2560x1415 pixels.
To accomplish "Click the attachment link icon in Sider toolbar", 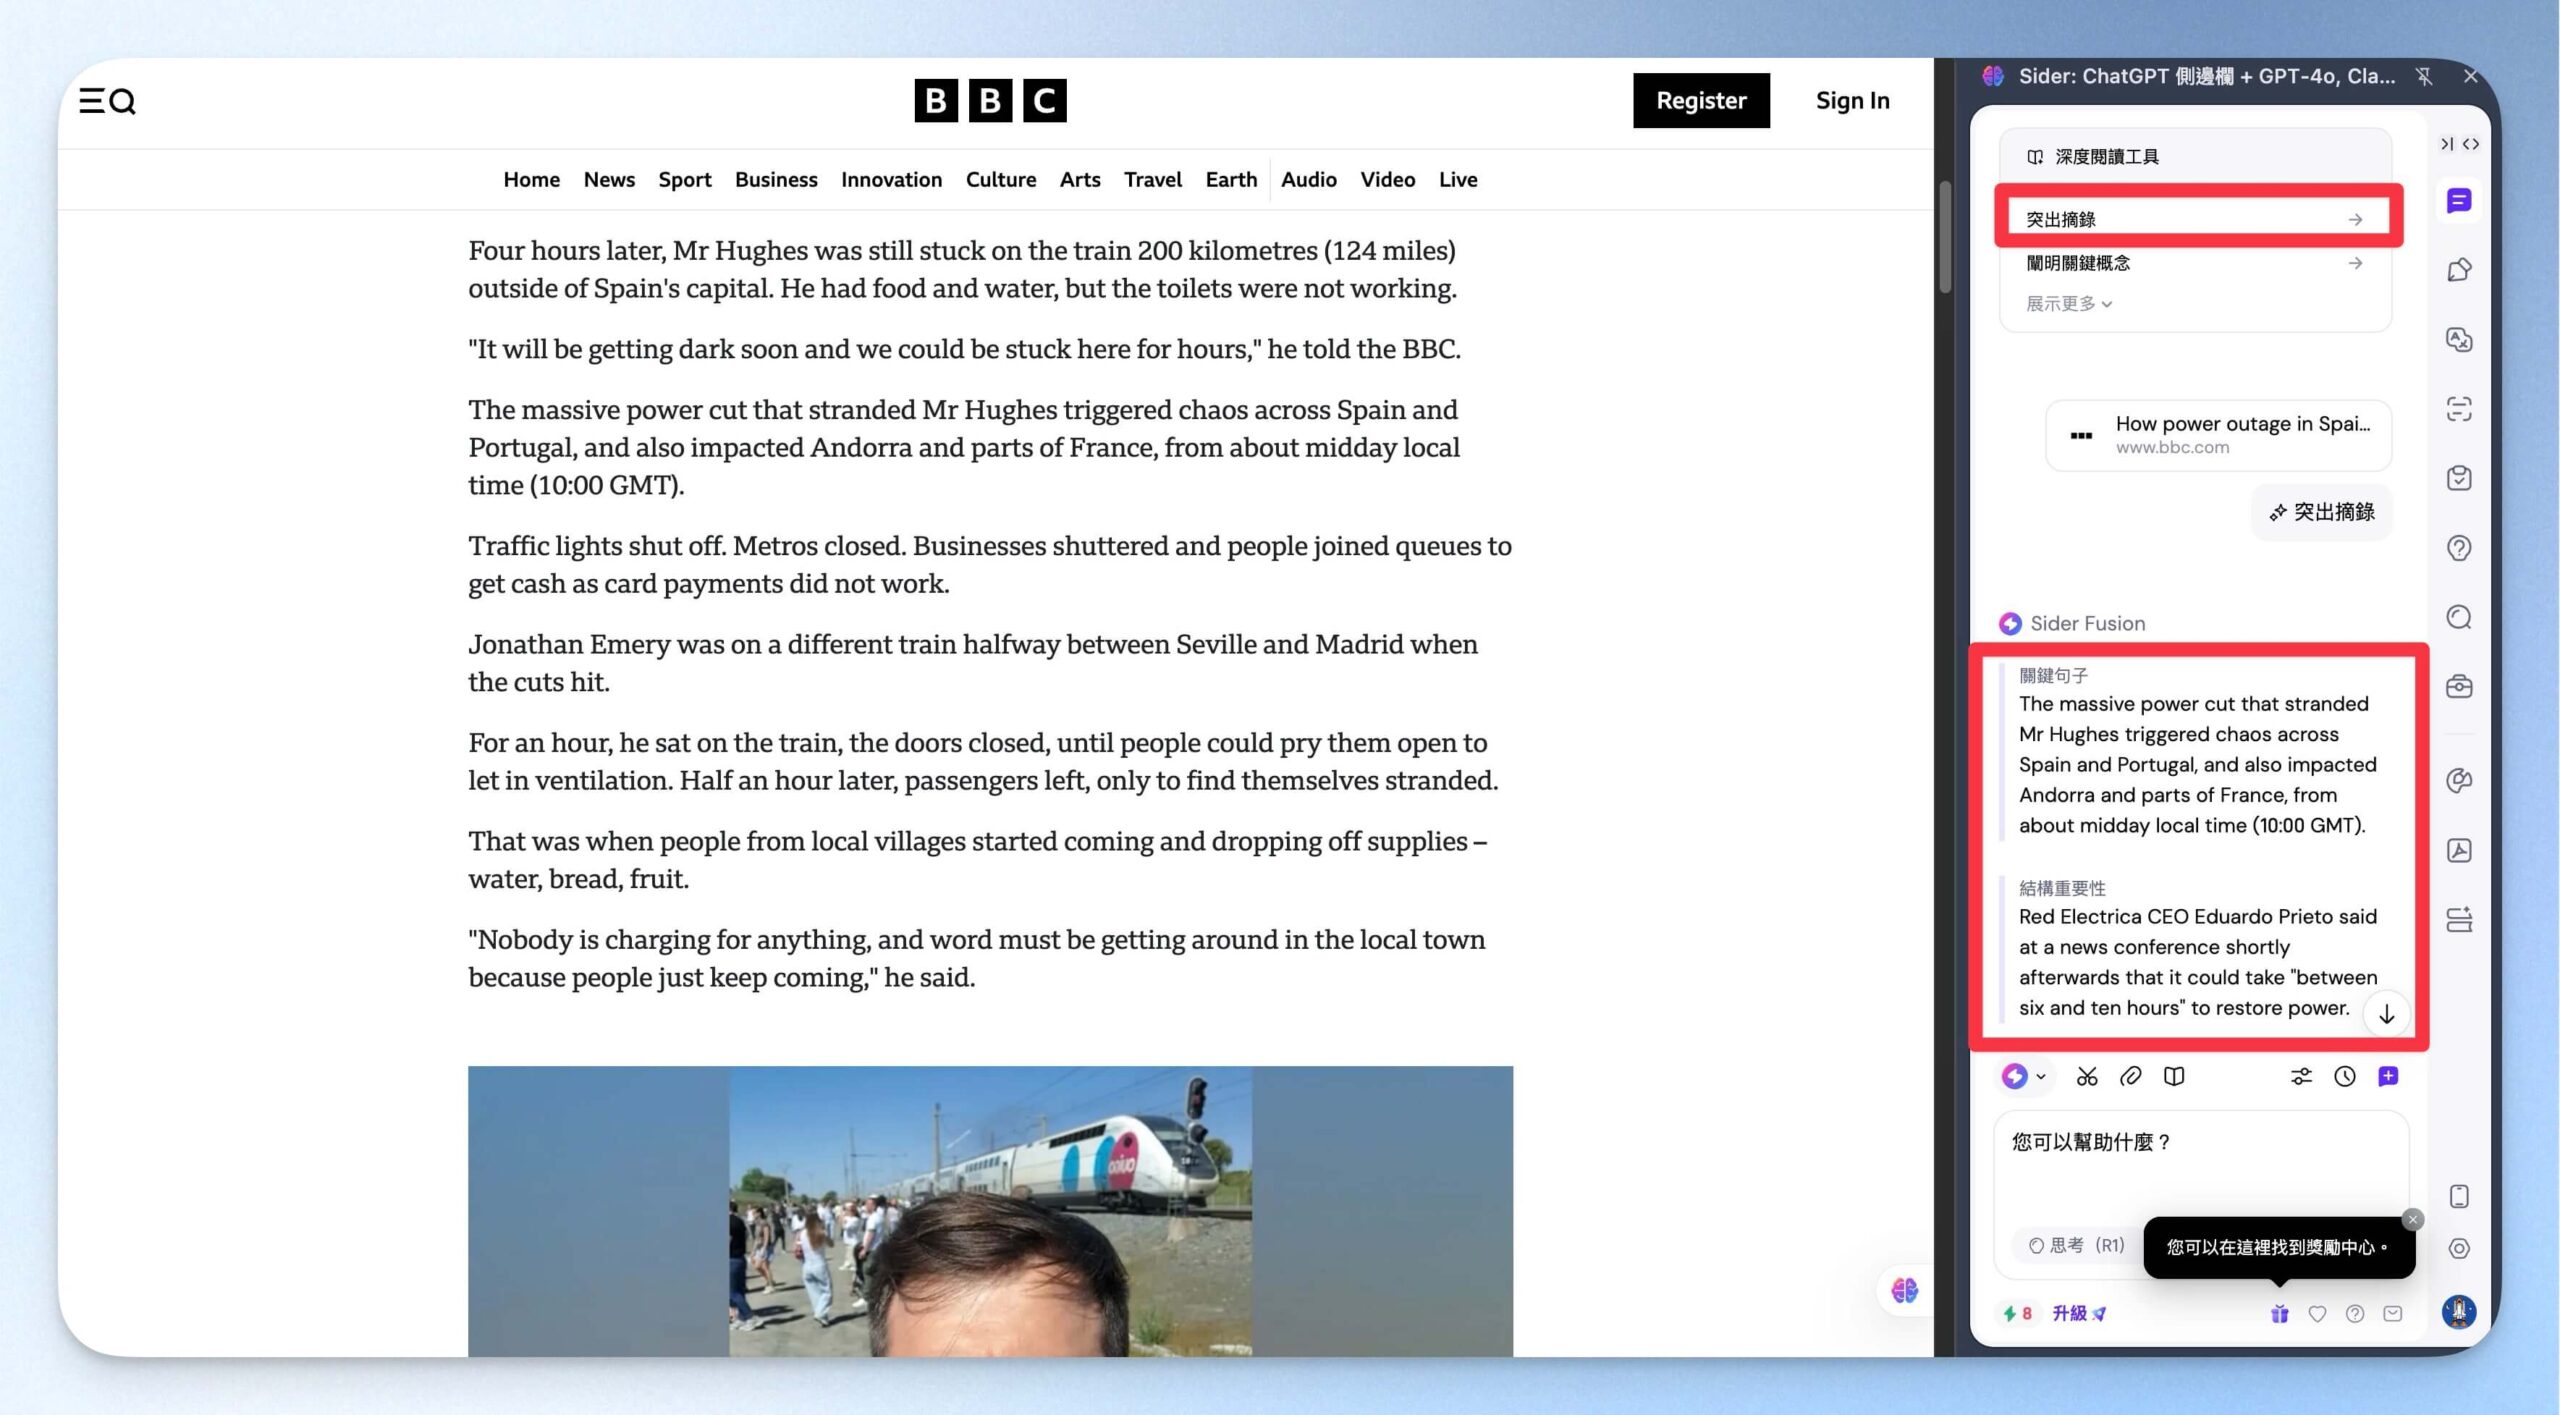I will coord(2130,1077).
